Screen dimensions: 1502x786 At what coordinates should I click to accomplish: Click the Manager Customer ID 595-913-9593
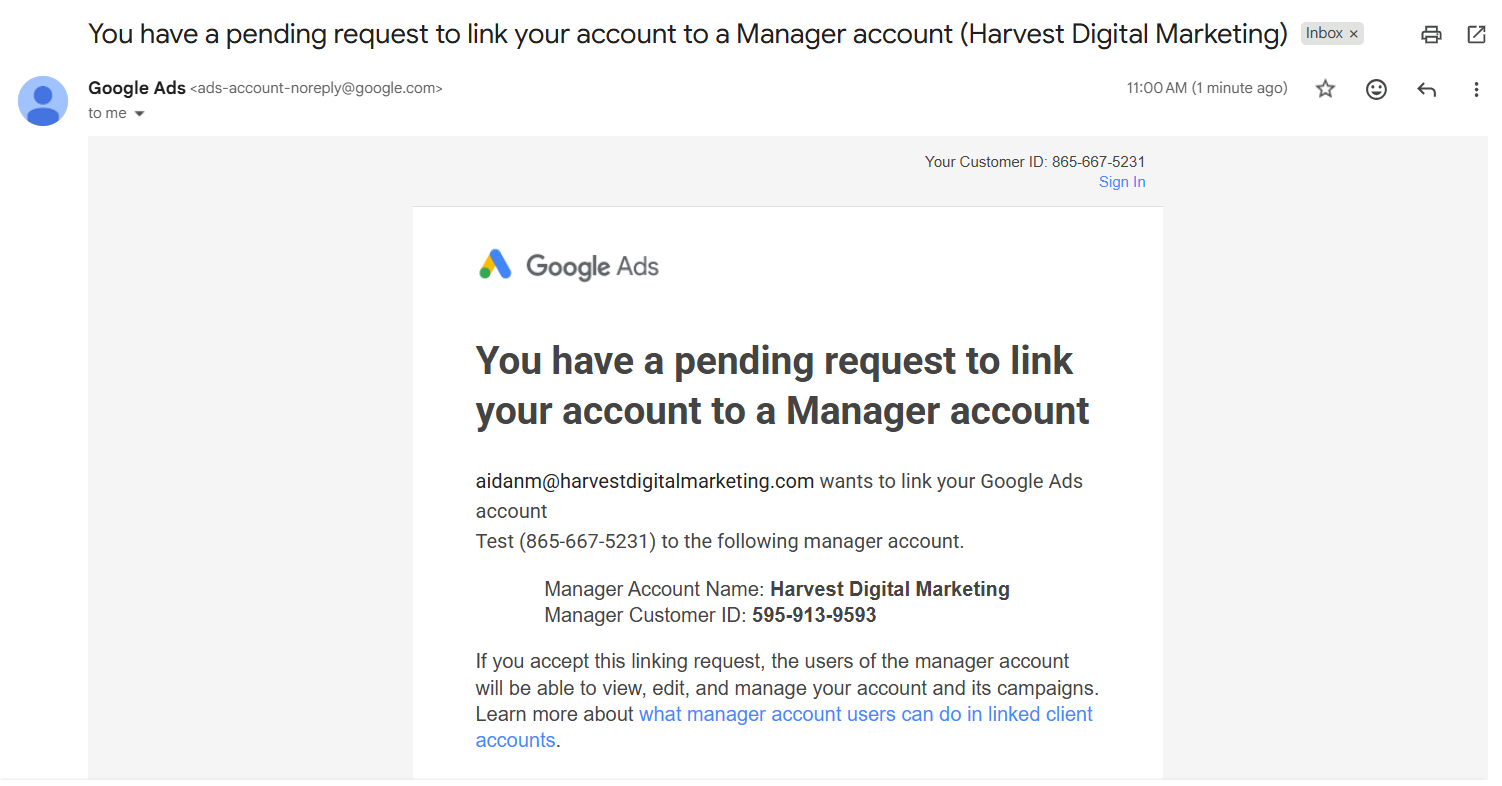coord(814,615)
